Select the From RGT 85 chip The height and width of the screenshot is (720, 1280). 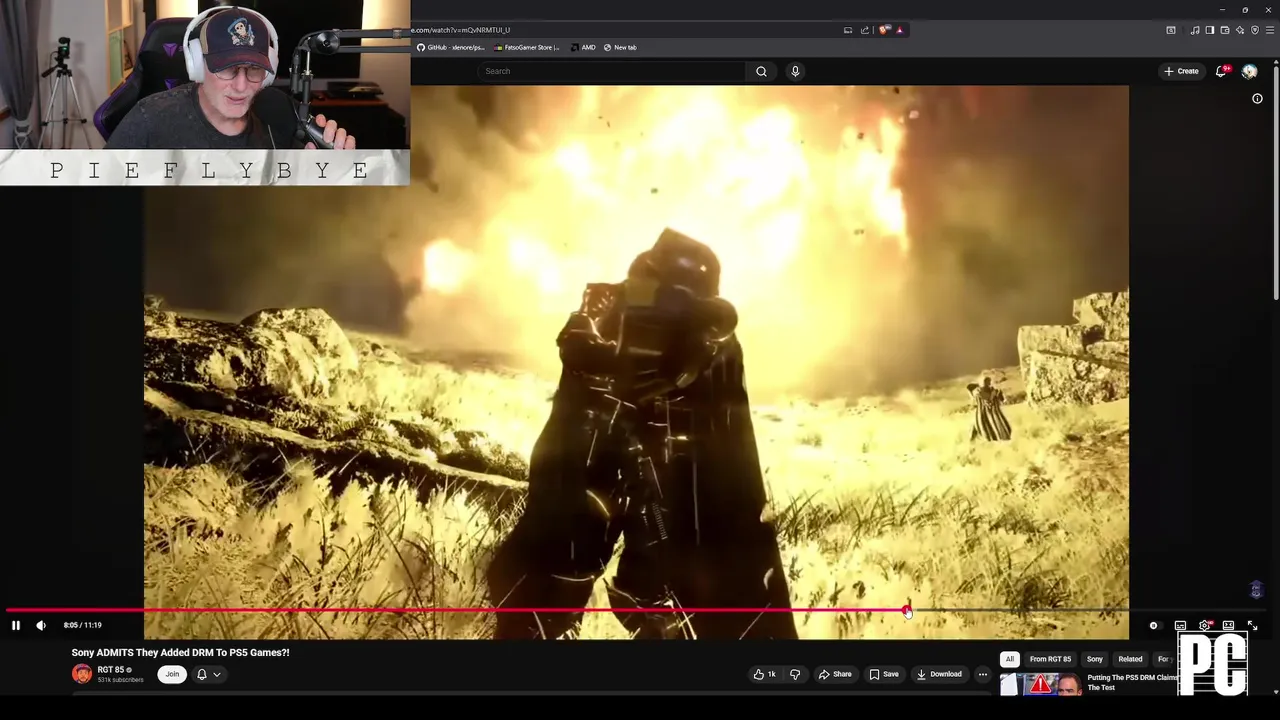pos(1050,659)
